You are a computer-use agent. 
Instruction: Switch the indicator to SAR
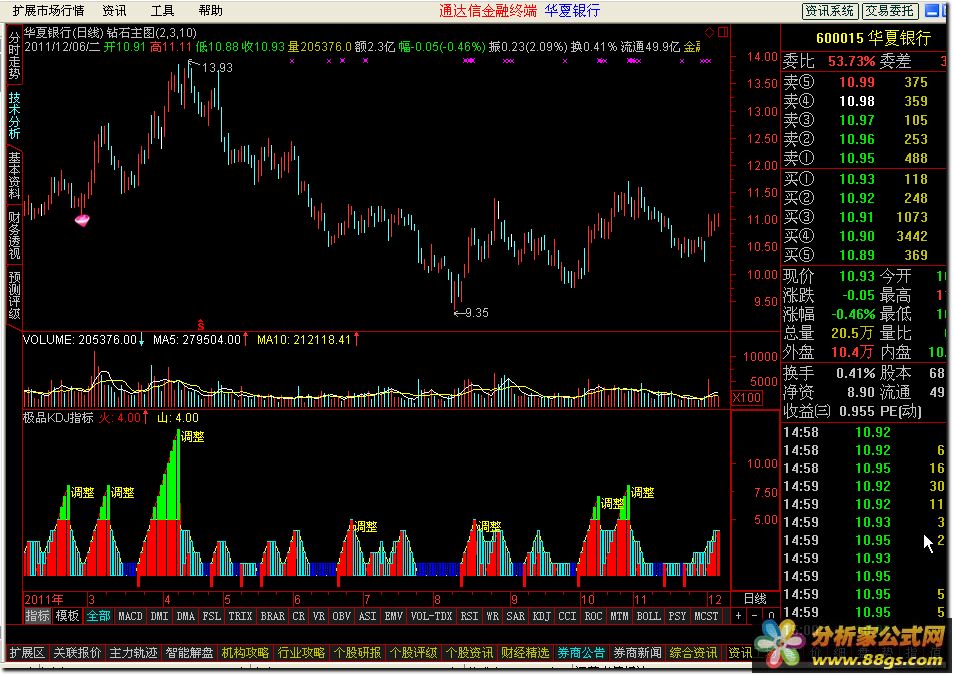(516, 616)
